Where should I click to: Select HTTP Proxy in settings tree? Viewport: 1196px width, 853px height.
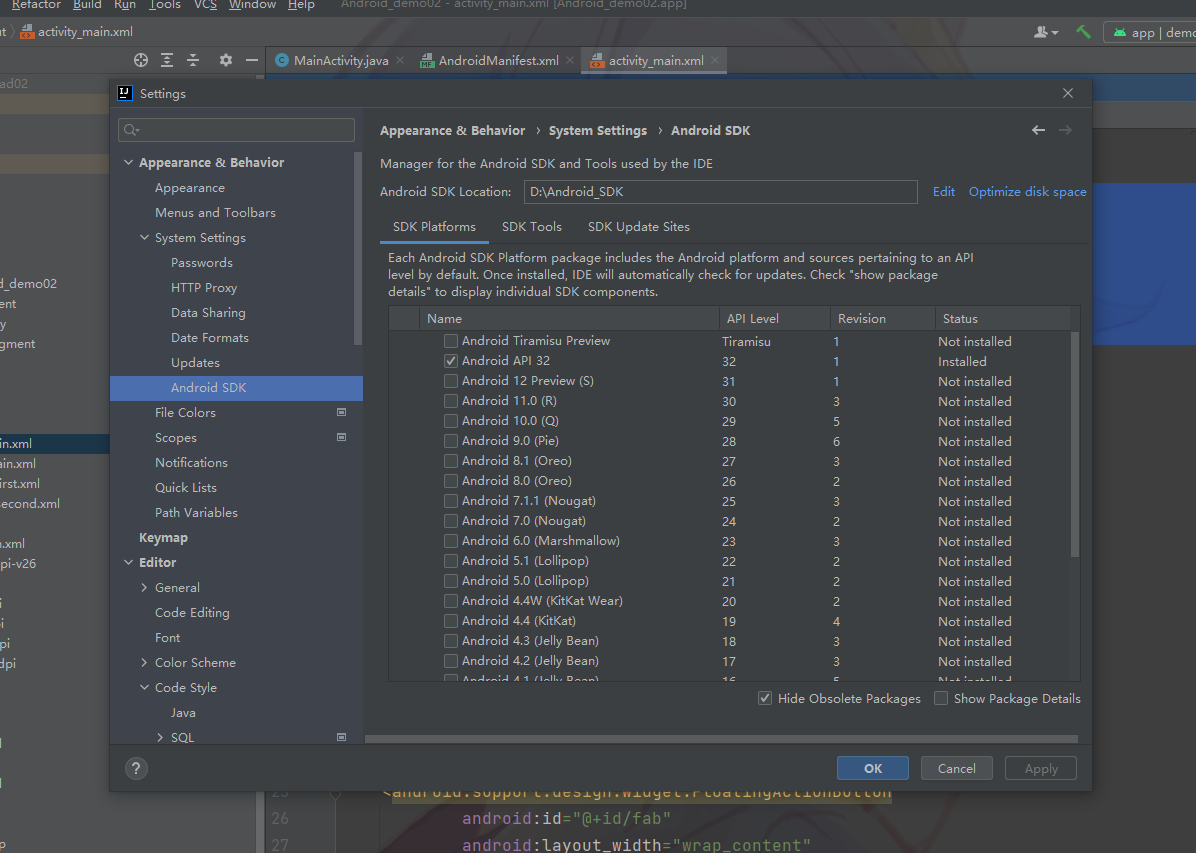[x=204, y=288]
